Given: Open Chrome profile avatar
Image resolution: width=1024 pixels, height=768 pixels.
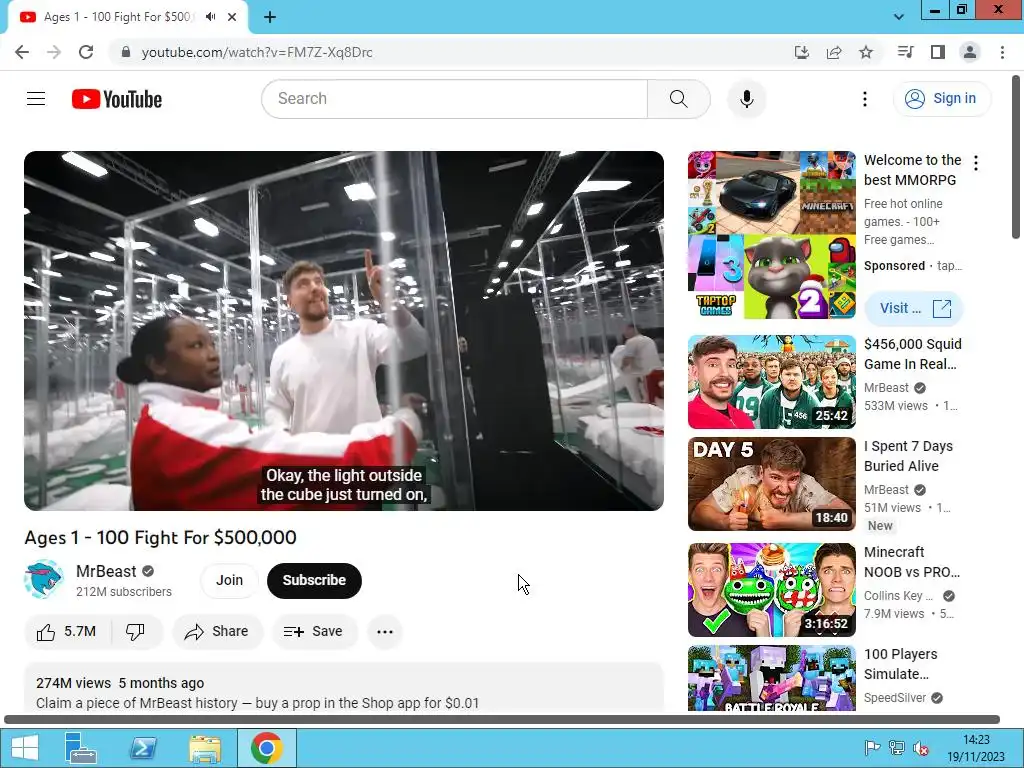Looking at the screenshot, I should click(x=970, y=52).
